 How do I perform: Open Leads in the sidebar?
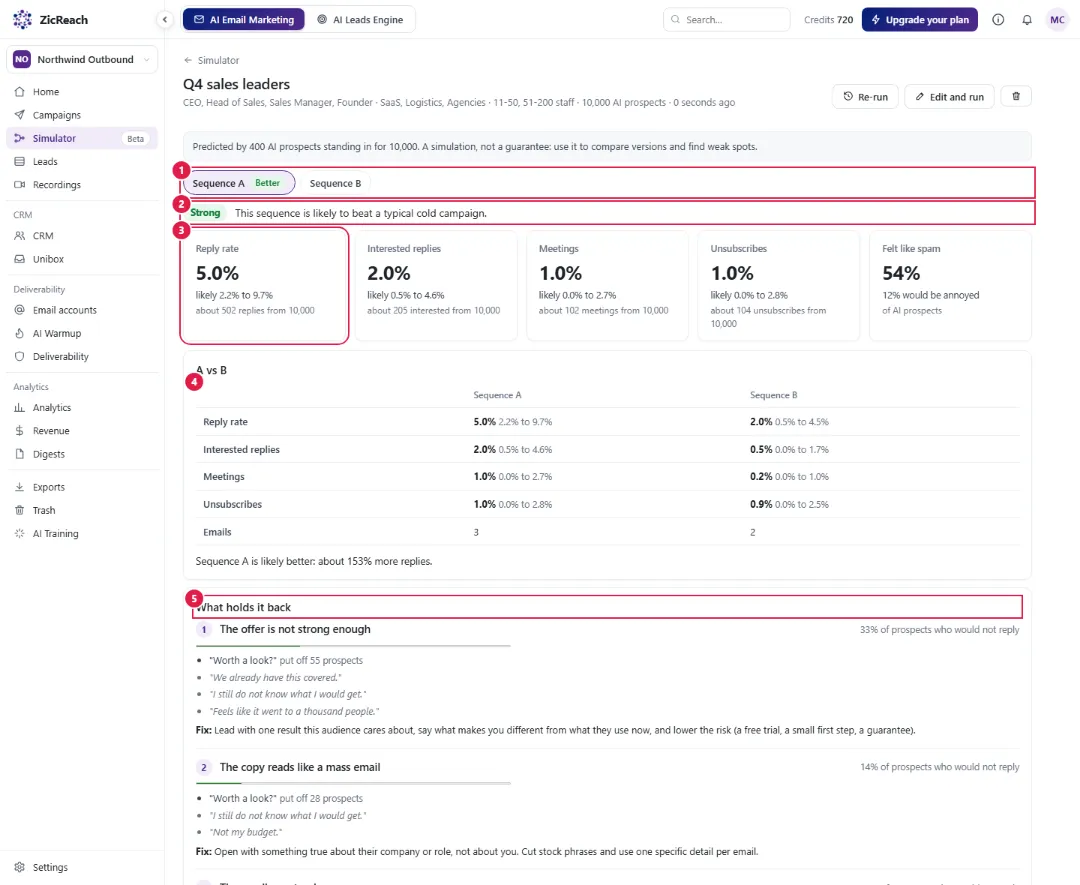coord(82,161)
